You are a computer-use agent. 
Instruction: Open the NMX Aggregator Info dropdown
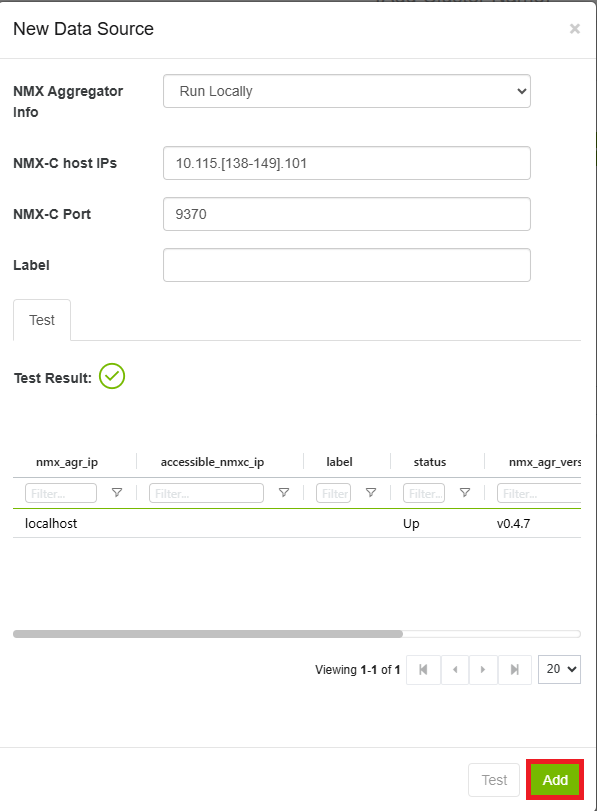[347, 91]
